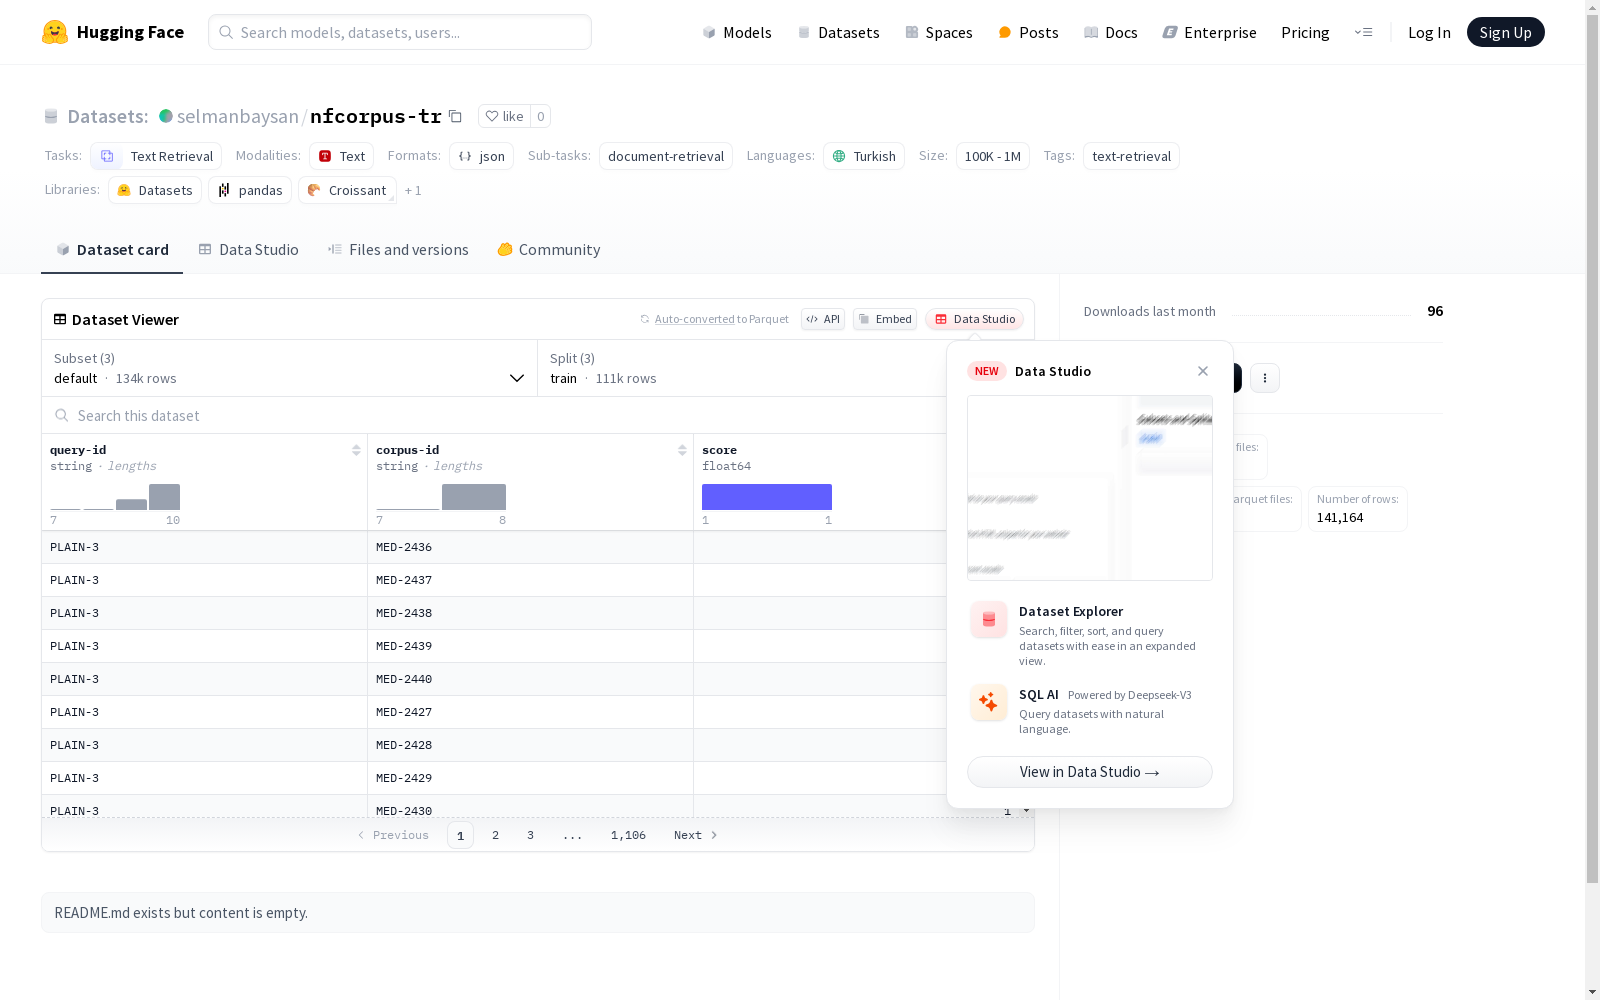This screenshot has height=1000, width=1600.
Task: Close the Data Studio popup
Action: pyautogui.click(x=1203, y=371)
